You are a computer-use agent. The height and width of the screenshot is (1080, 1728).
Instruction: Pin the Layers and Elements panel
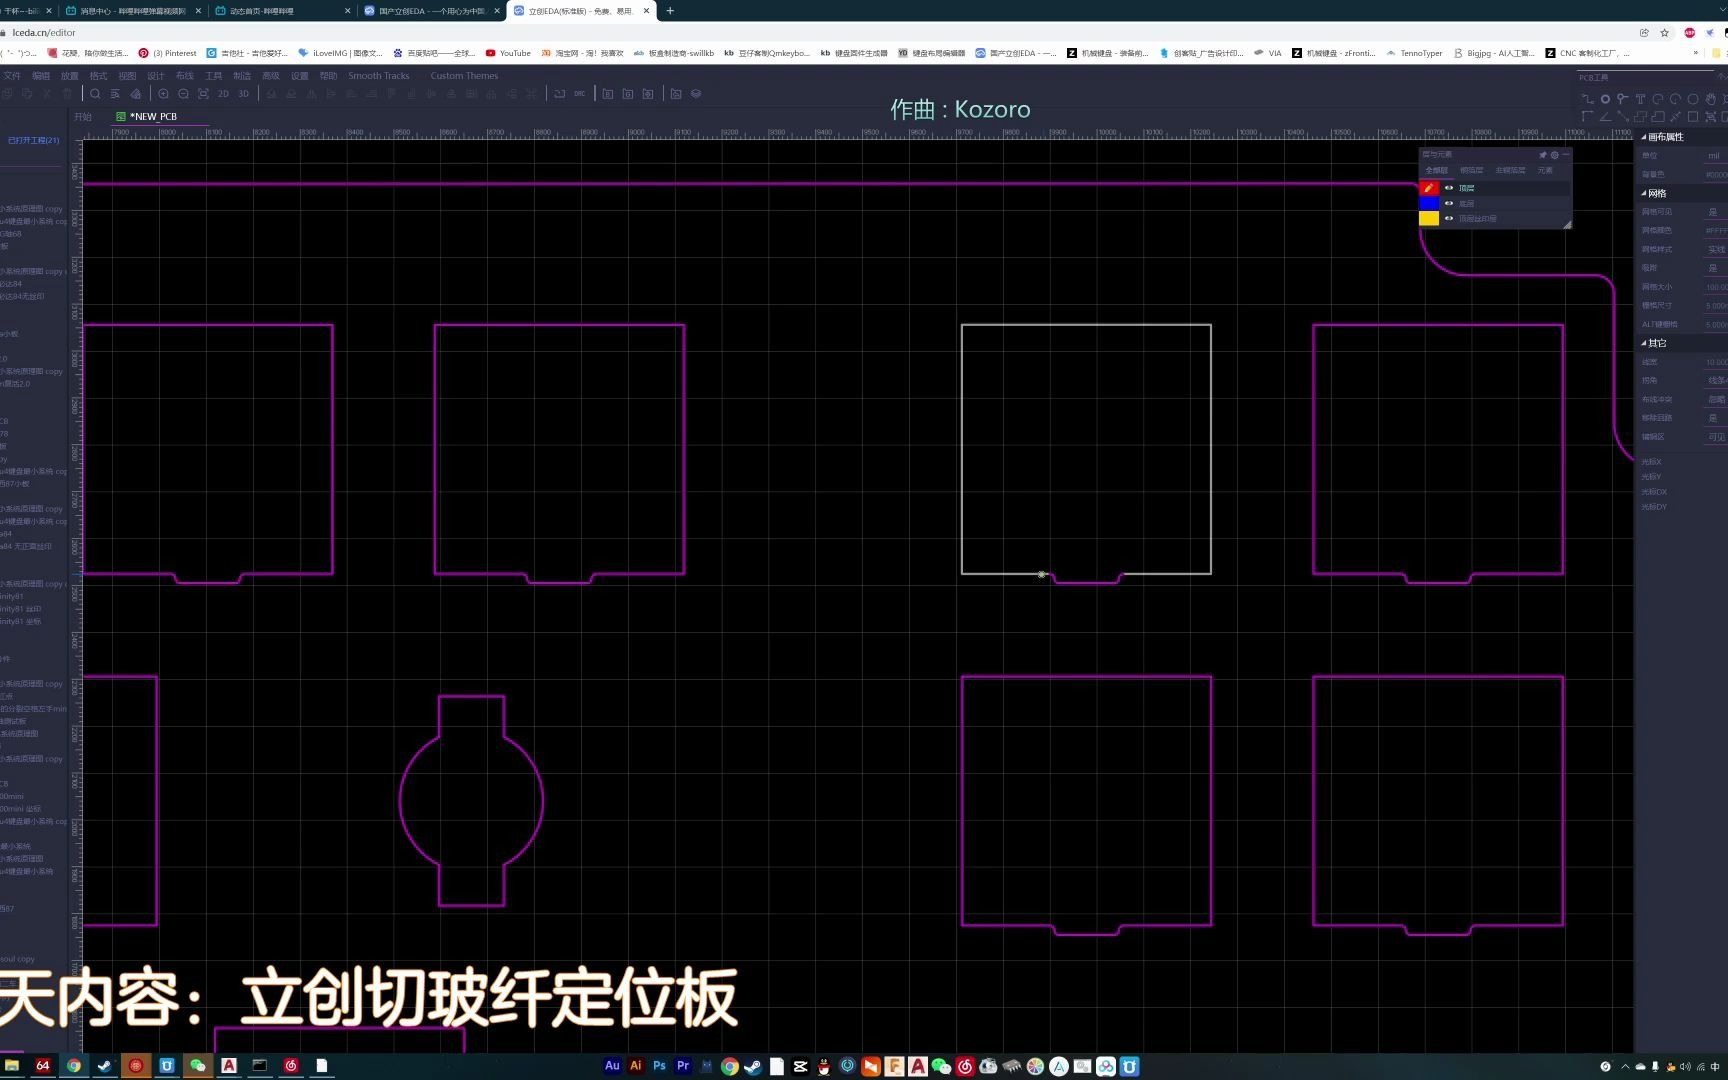(1543, 155)
